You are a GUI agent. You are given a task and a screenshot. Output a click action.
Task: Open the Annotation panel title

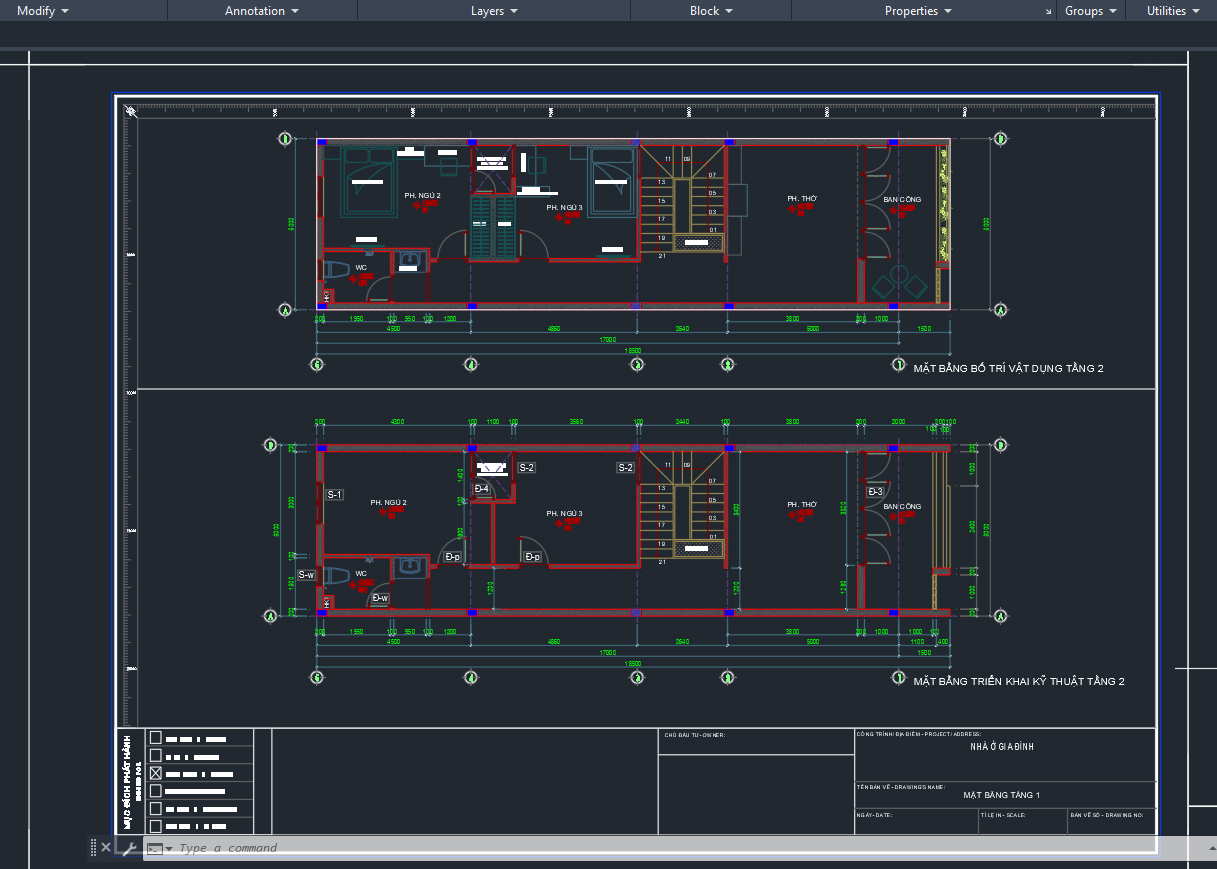261,11
